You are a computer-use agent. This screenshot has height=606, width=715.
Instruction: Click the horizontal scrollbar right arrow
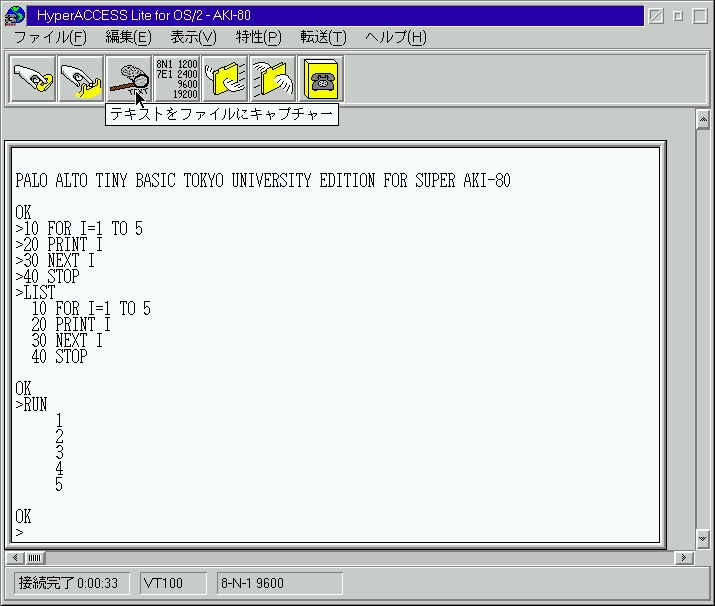684,558
